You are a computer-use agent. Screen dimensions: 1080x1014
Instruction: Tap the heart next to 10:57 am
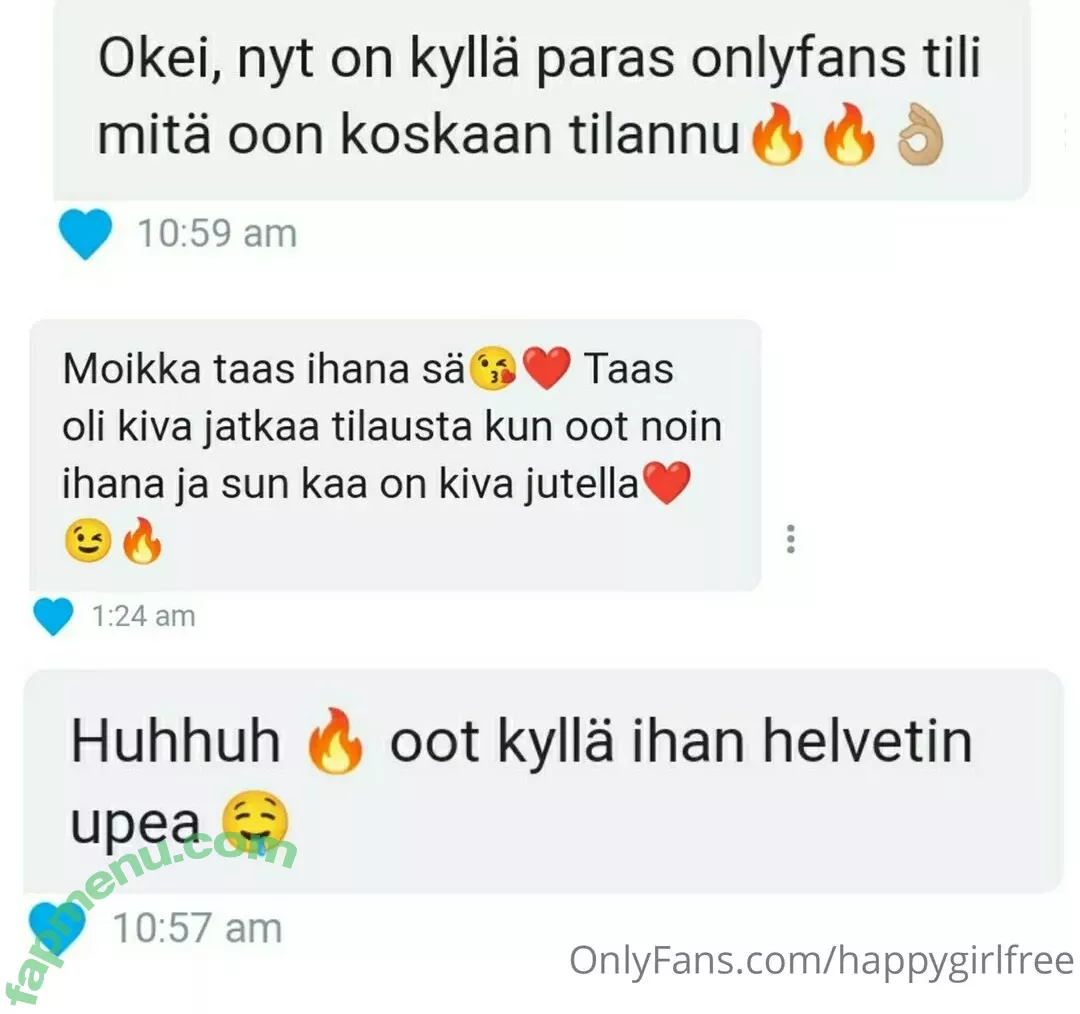pos(56,929)
